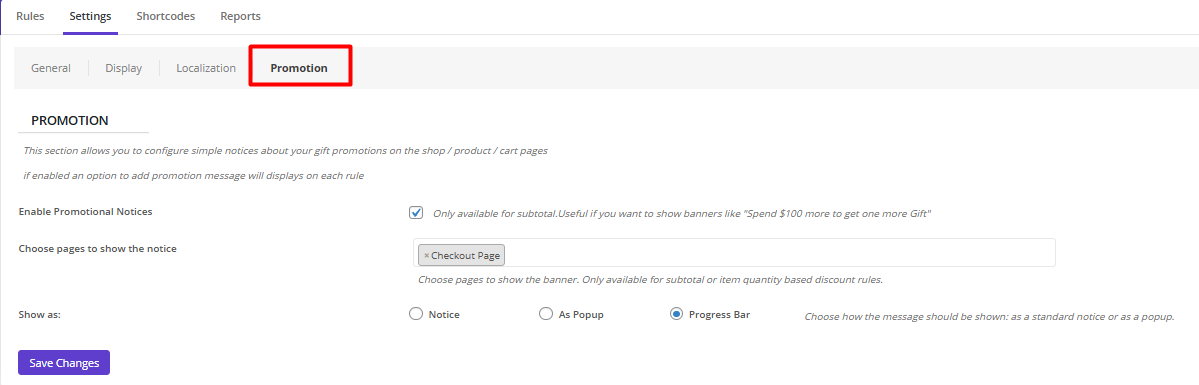Image resolution: width=1199 pixels, height=385 pixels.
Task: Switch to General settings sub-tab
Action: click(51, 68)
